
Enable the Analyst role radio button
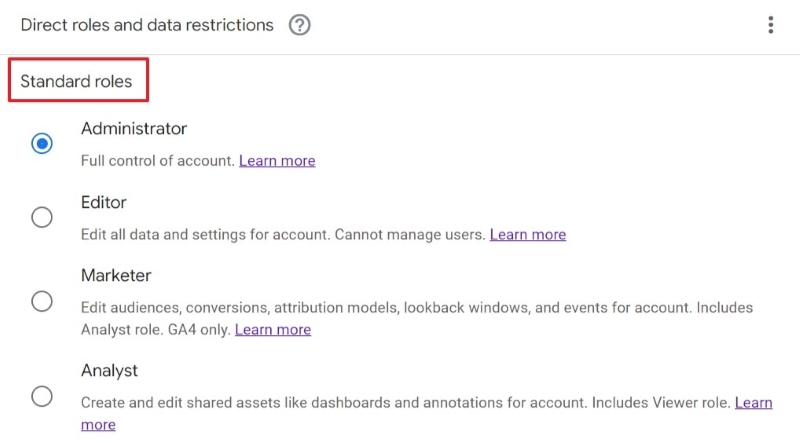42,396
